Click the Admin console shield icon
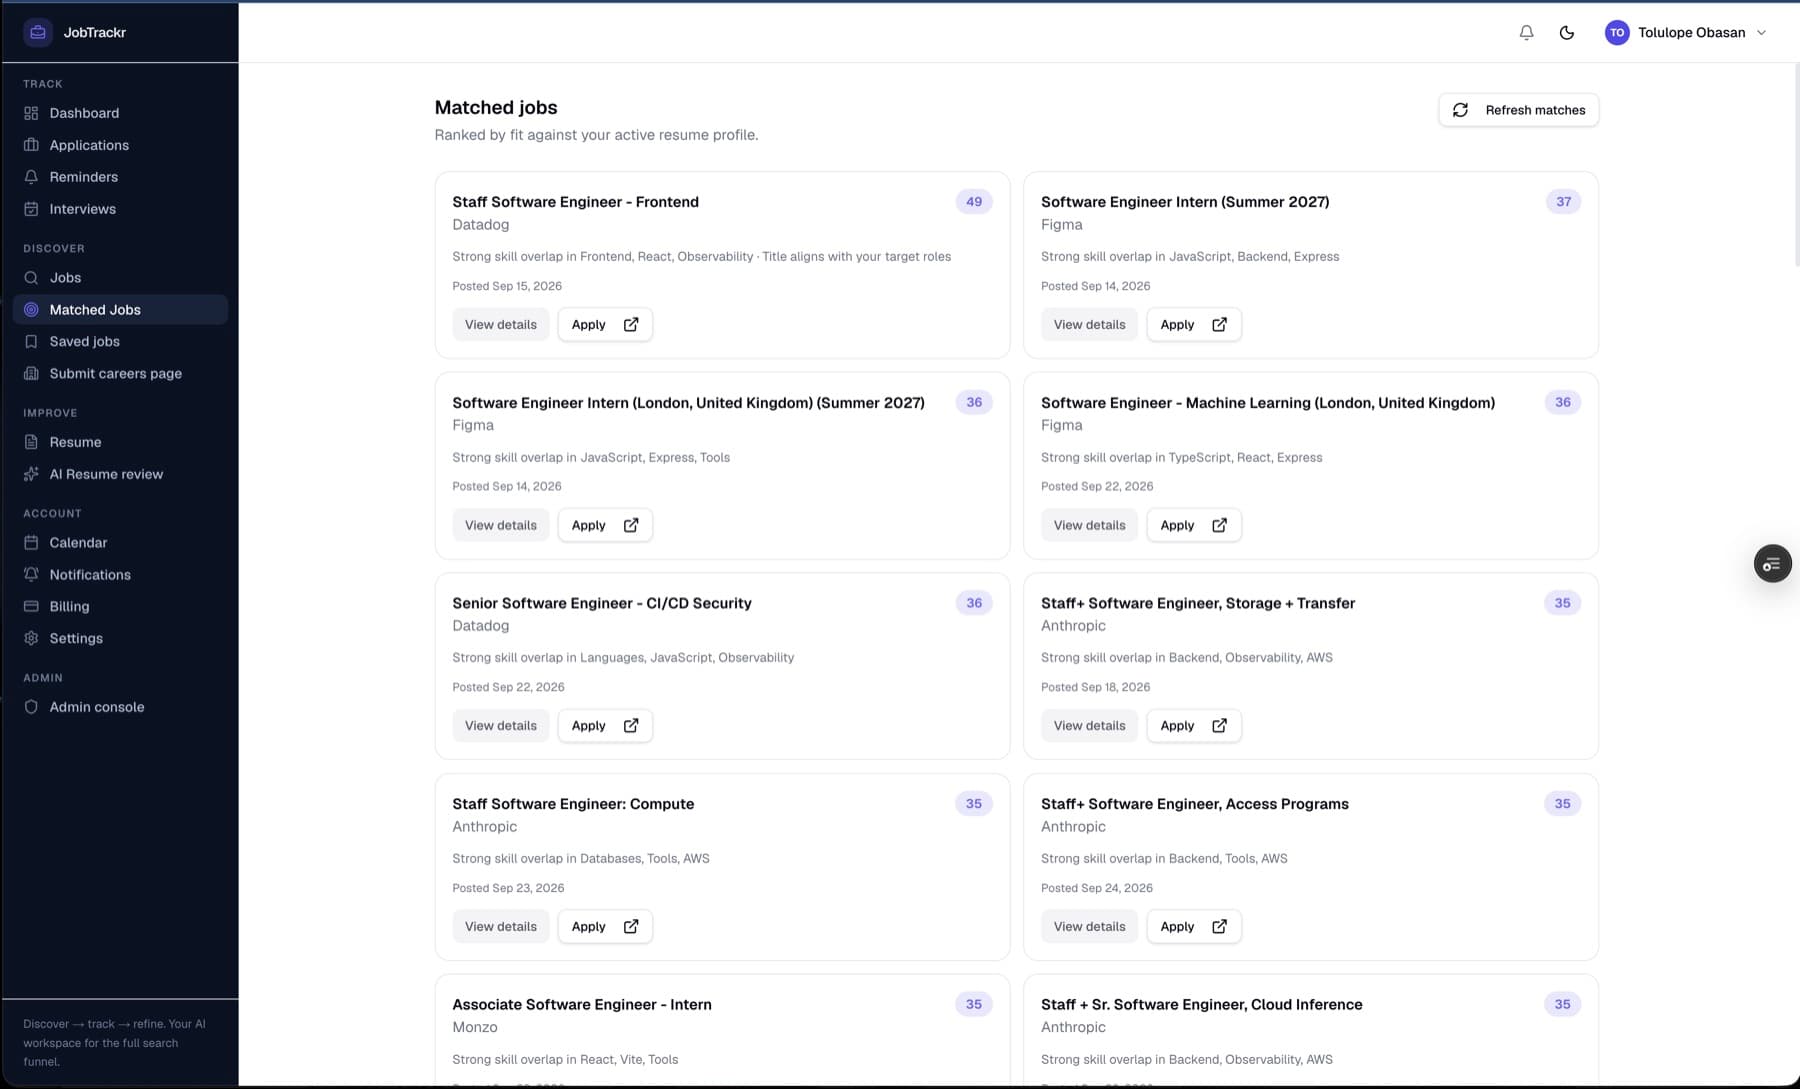Image resolution: width=1800 pixels, height=1089 pixels. click(31, 707)
